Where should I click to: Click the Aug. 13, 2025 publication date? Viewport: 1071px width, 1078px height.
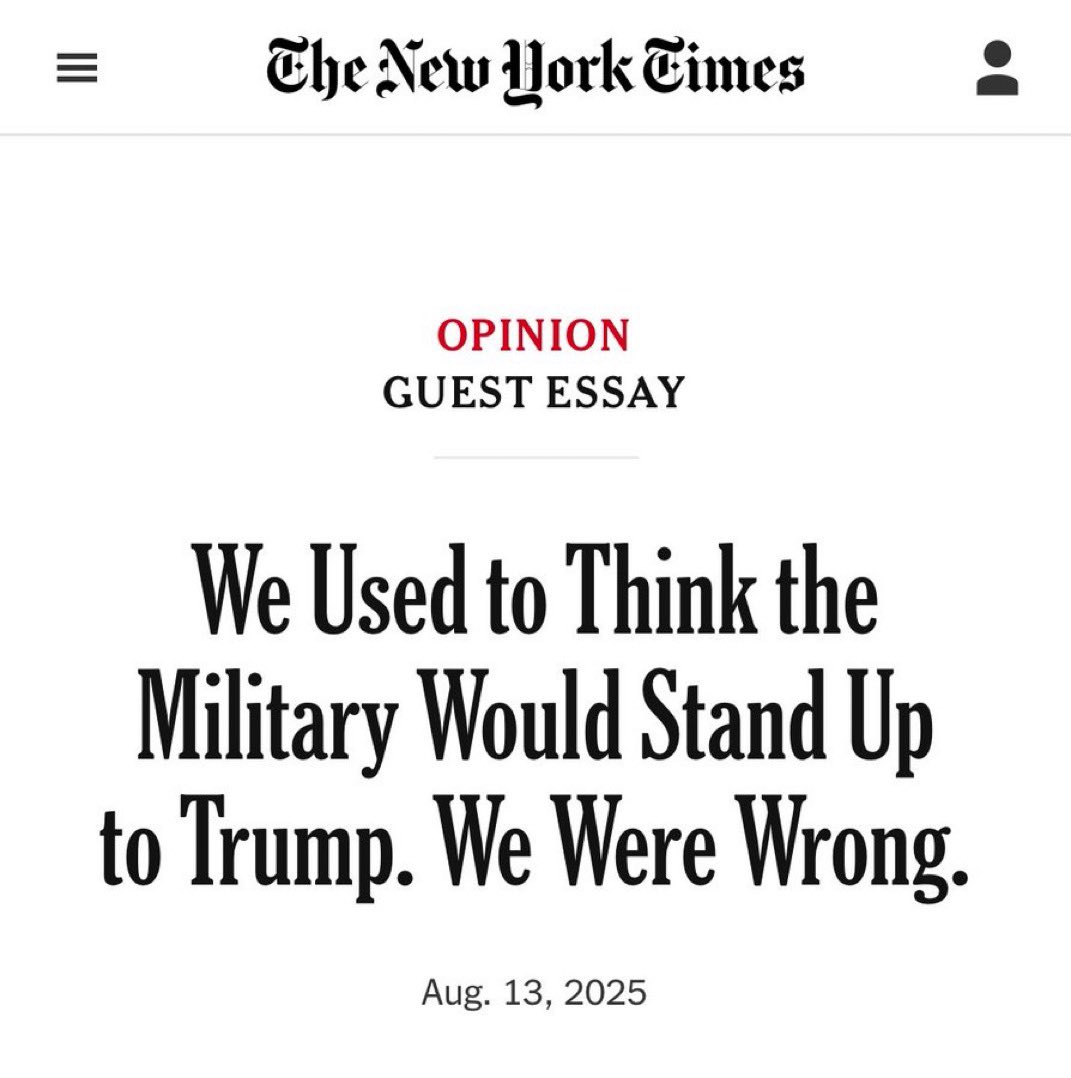533,992
